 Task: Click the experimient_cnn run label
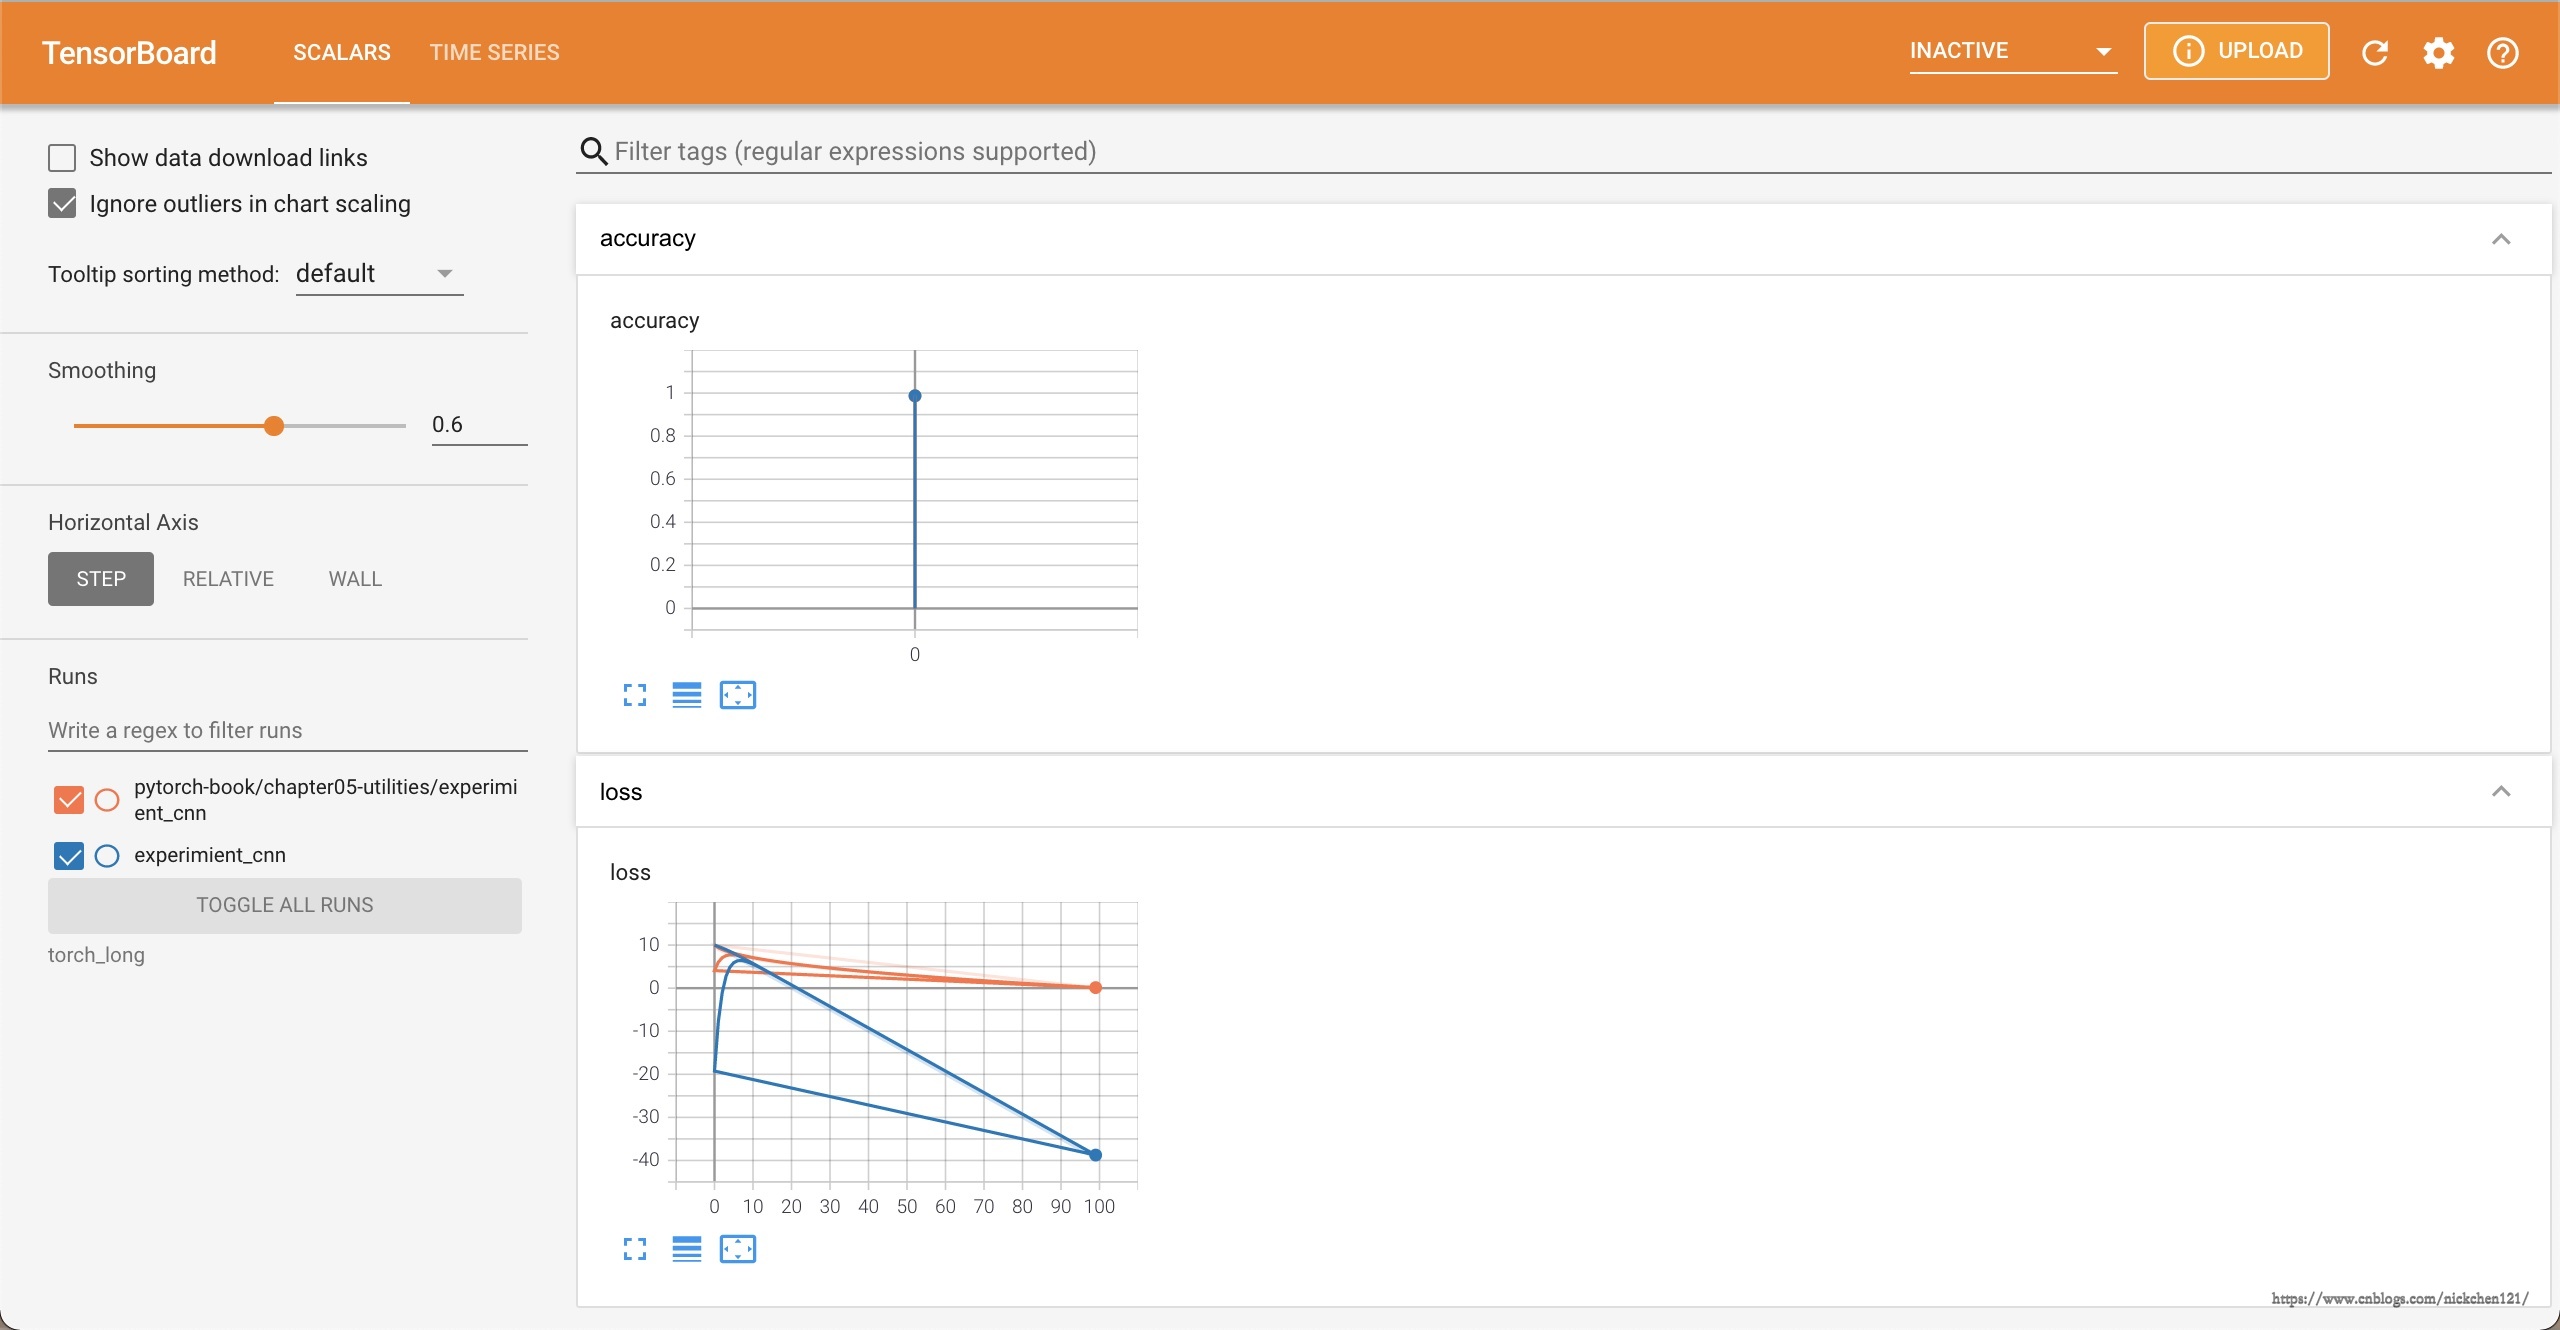coord(210,856)
